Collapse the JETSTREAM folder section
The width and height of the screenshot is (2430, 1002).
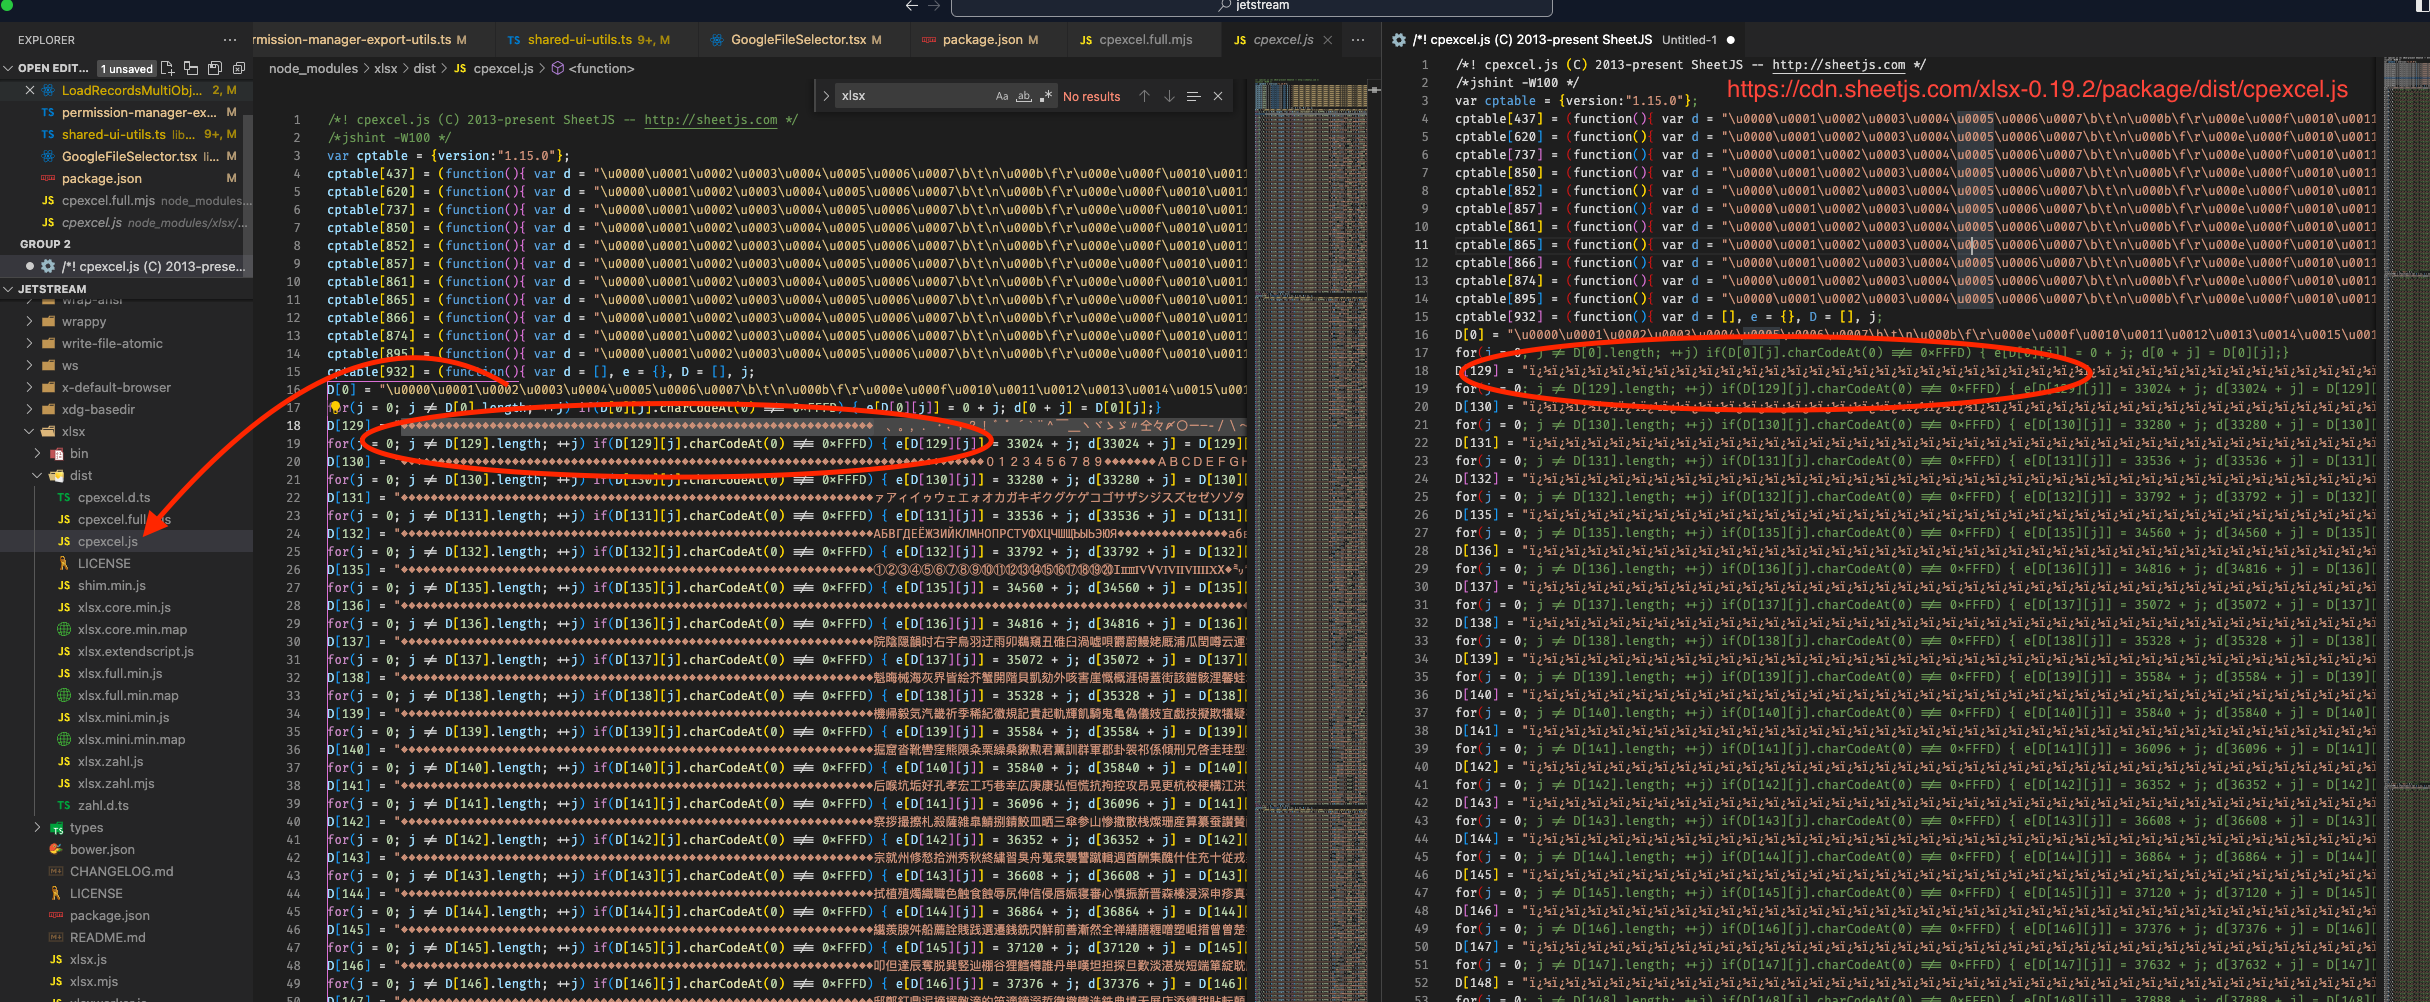click(9, 289)
